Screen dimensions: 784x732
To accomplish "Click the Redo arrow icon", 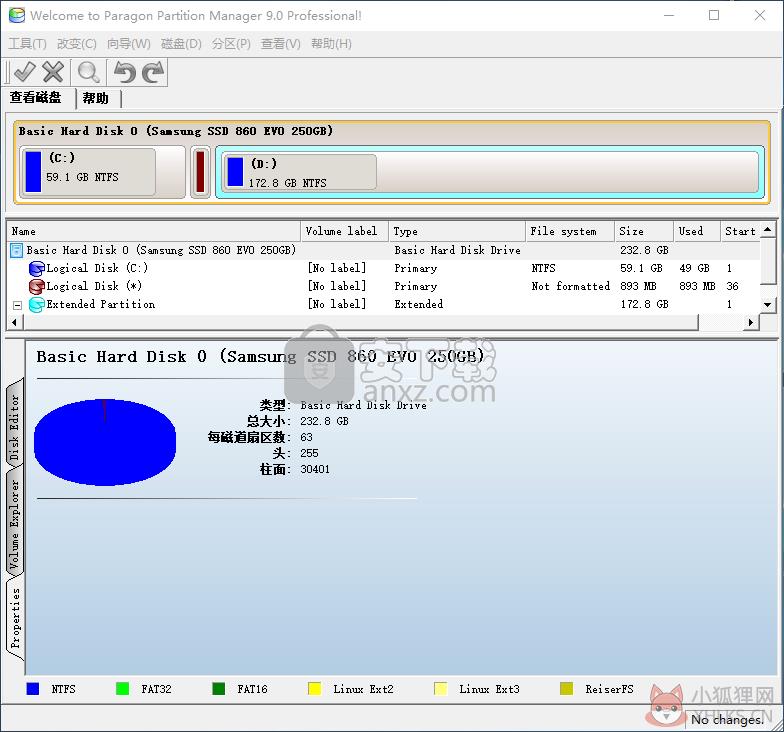I will [153, 72].
